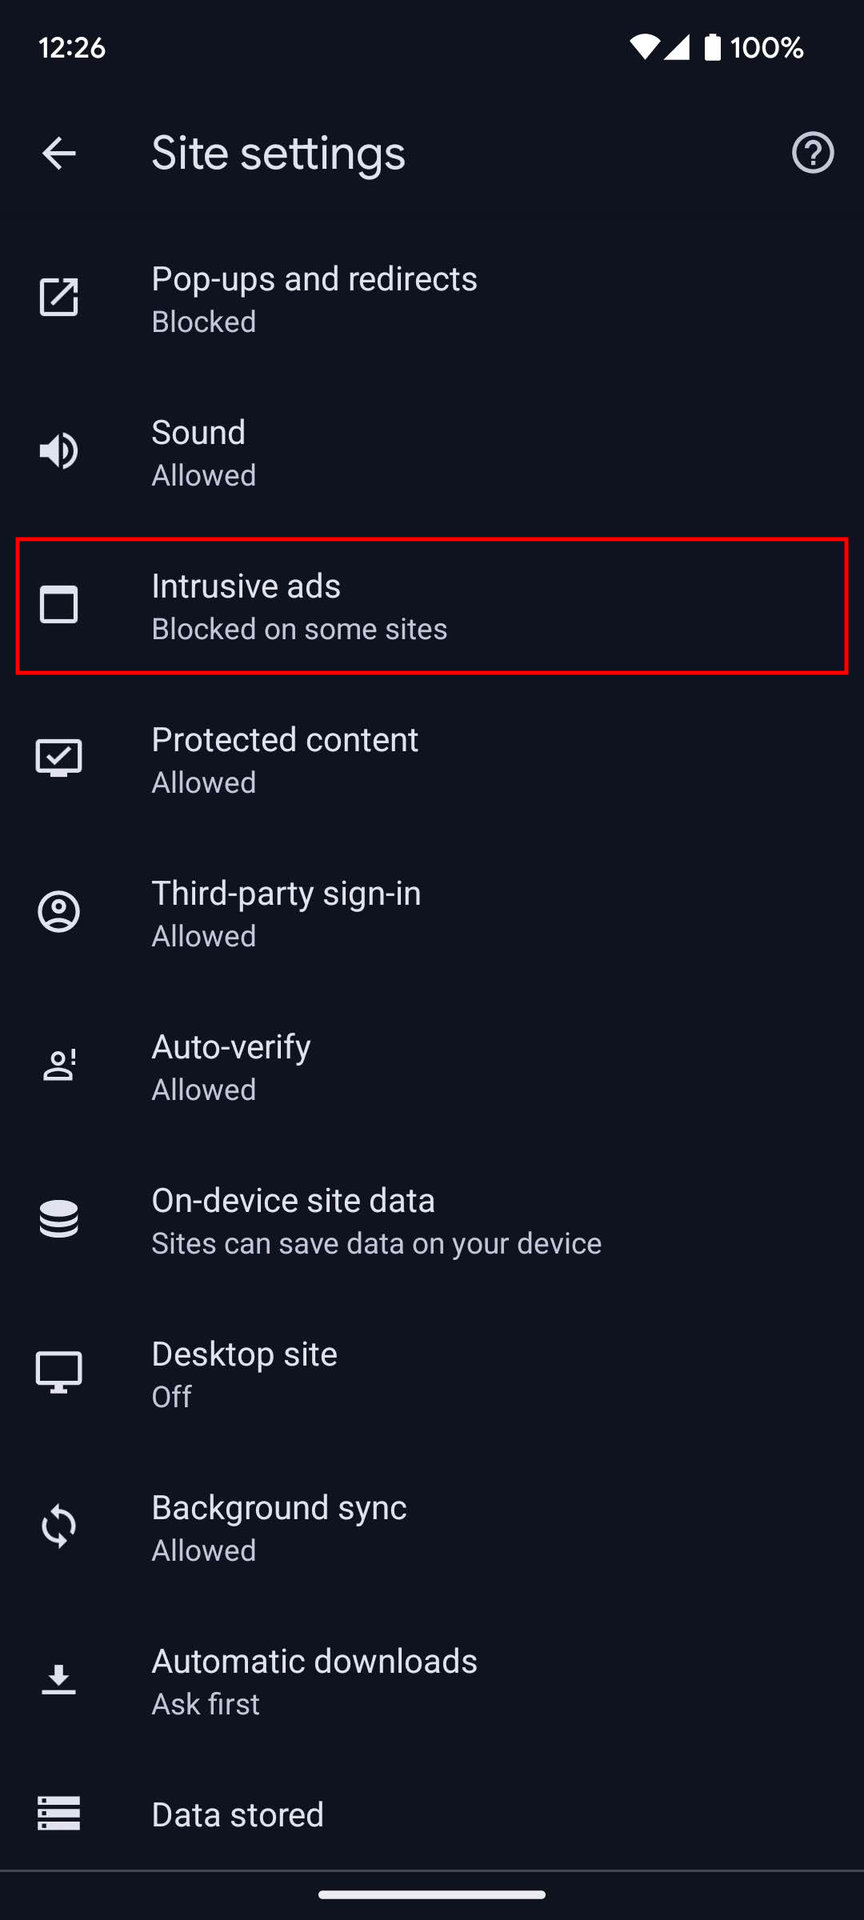Tap the bottom navigation gesture handle

point(432,1894)
